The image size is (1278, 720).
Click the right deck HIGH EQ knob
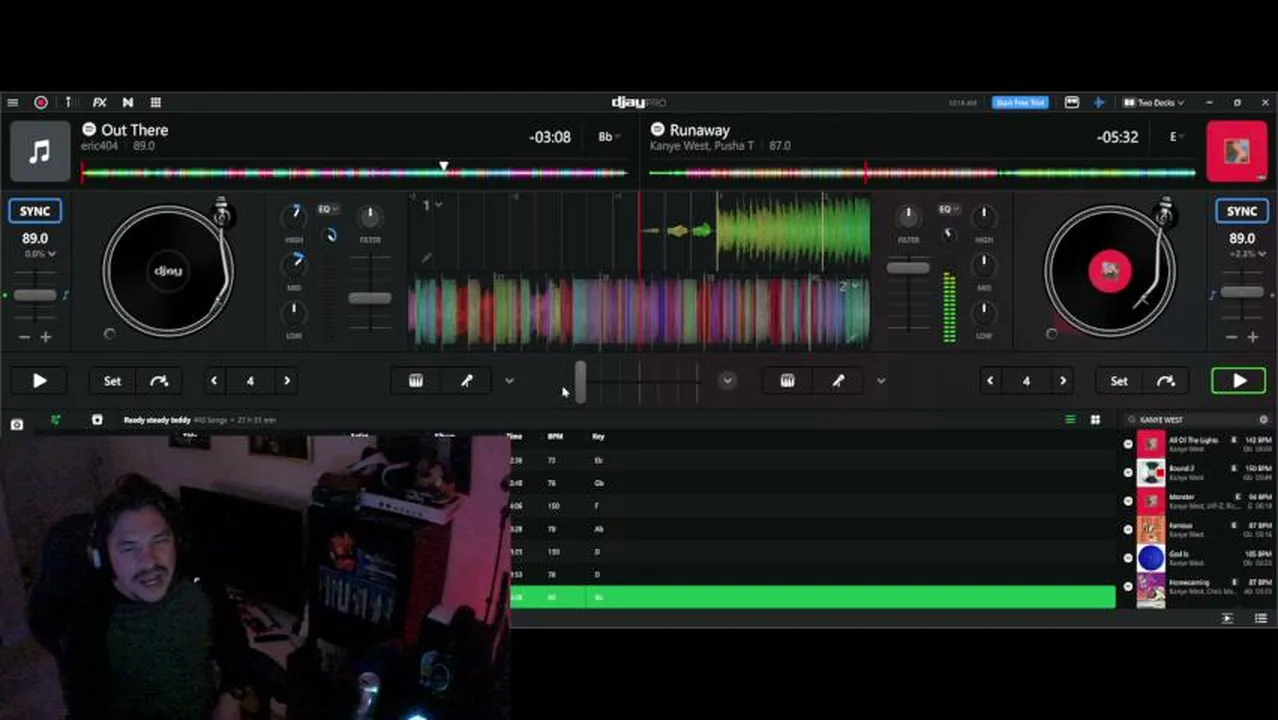point(984,215)
